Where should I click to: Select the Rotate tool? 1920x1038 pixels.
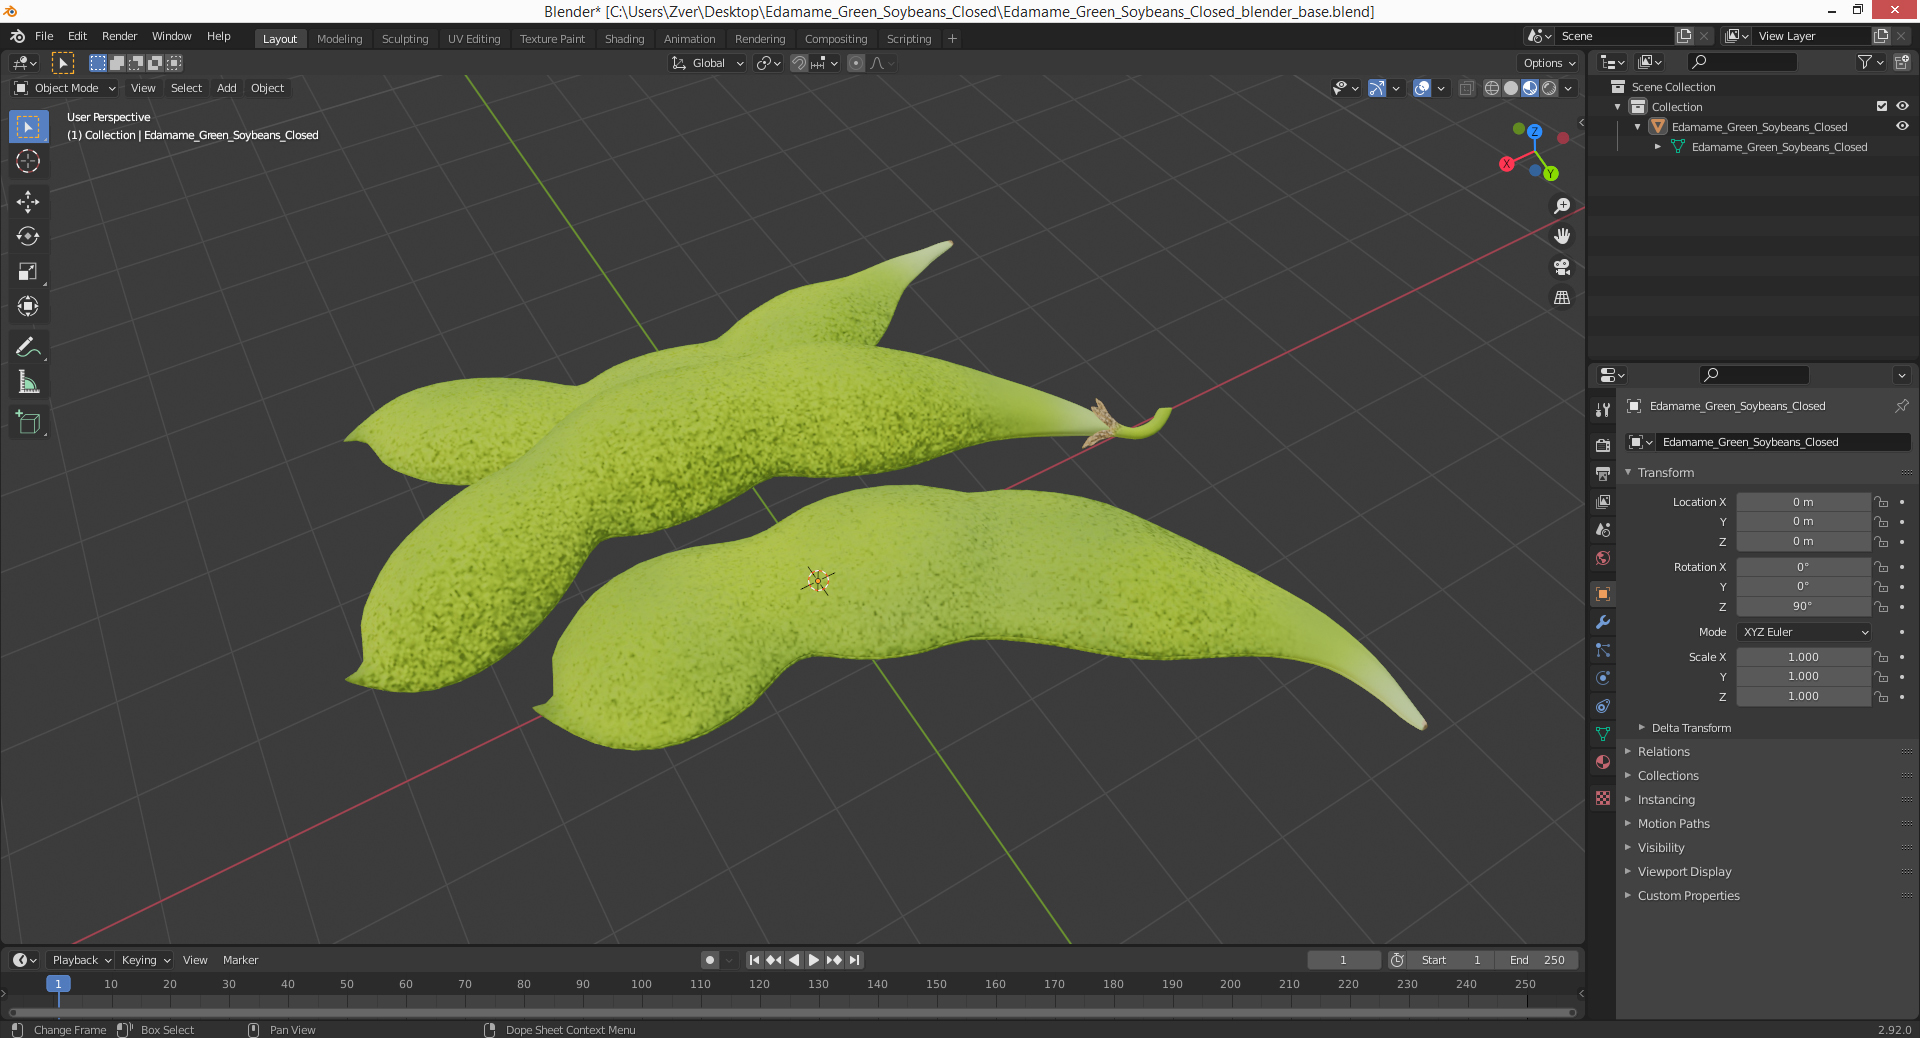(28, 237)
